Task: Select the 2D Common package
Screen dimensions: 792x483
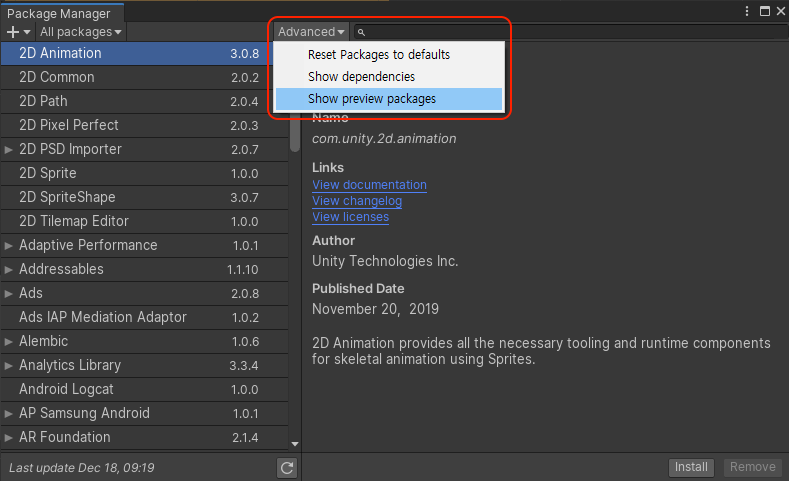Action: pos(144,77)
